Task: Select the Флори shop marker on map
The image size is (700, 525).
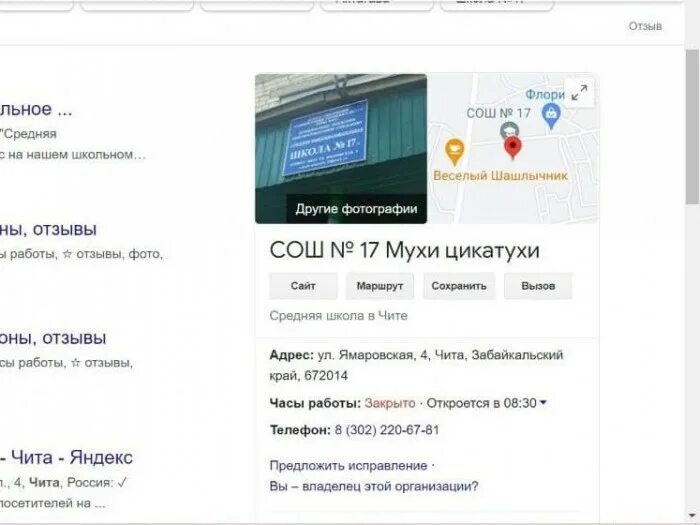Action: click(x=551, y=116)
